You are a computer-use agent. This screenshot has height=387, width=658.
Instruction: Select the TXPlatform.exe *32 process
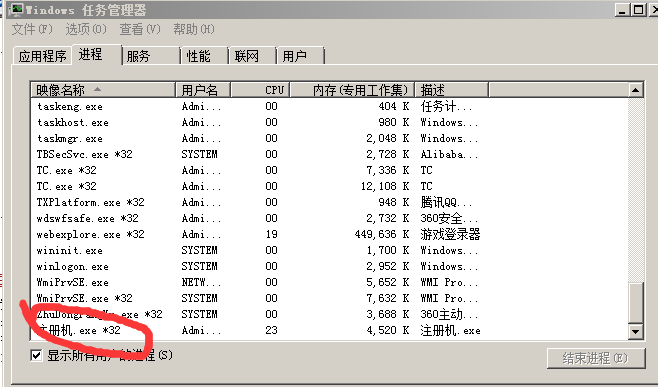click(329, 202)
